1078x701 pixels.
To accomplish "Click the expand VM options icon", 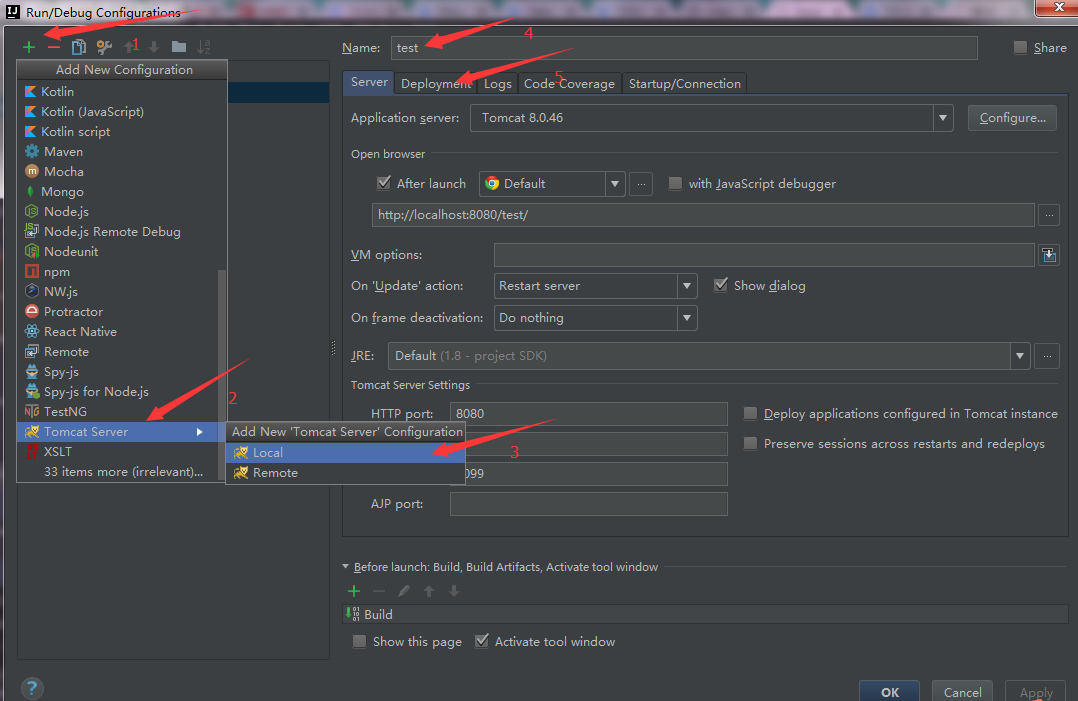I will pyautogui.click(x=1049, y=255).
